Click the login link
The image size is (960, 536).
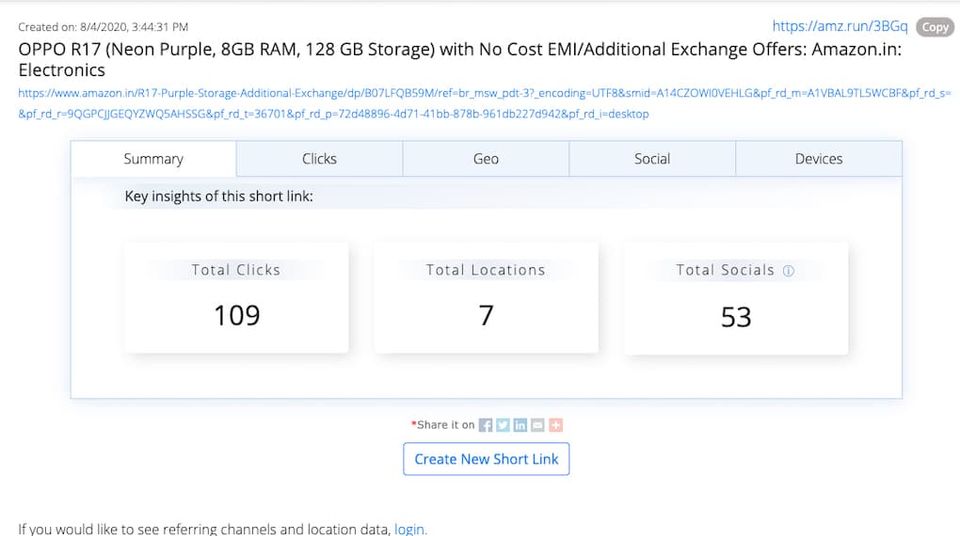coord(410,529)
